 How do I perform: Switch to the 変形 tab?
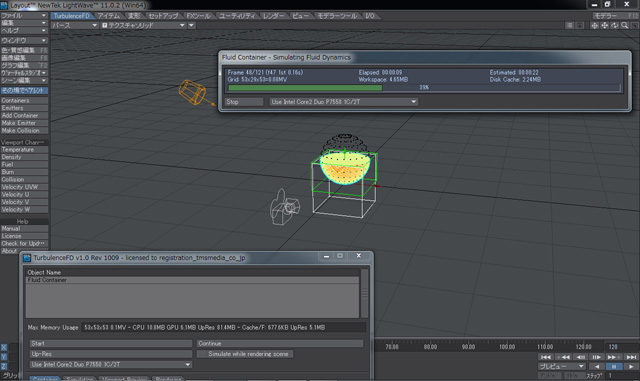coord(134,16)
